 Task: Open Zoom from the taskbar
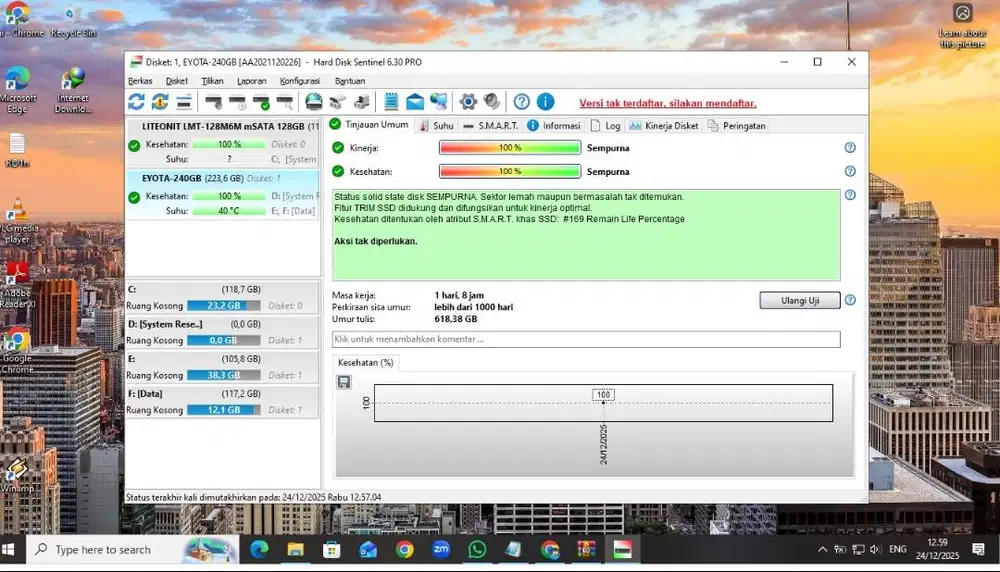pyautogui.click(x=441, y=549)
